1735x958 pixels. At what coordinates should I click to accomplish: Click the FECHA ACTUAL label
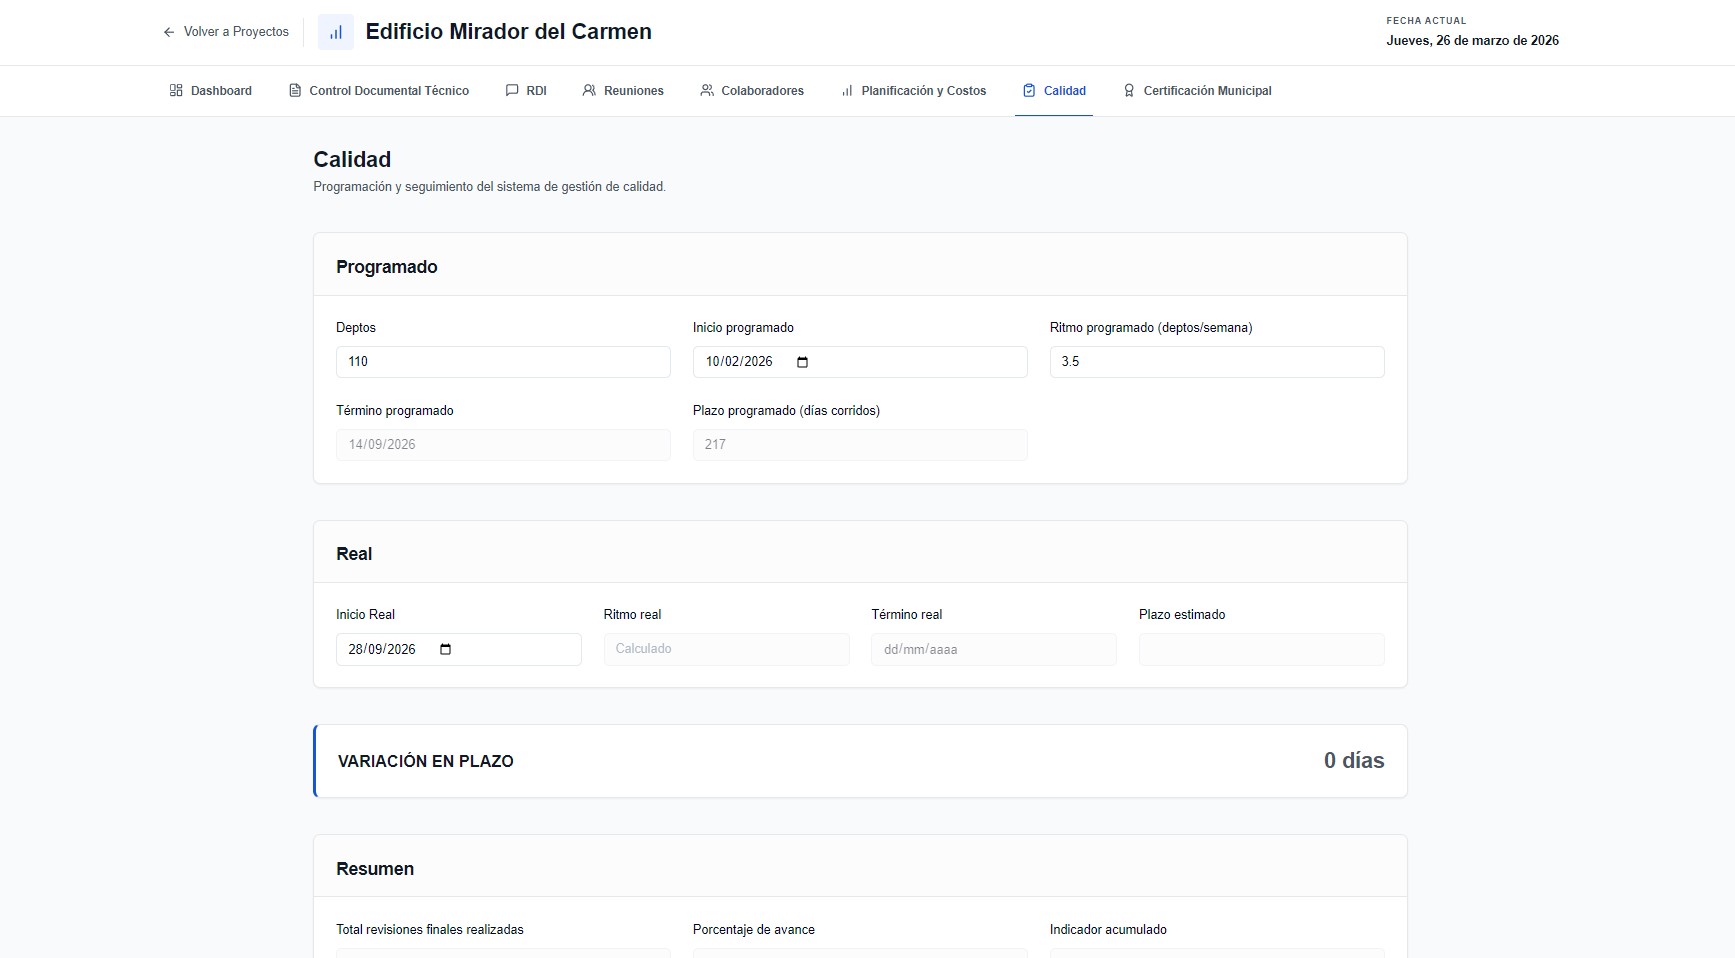[1426, 21]
